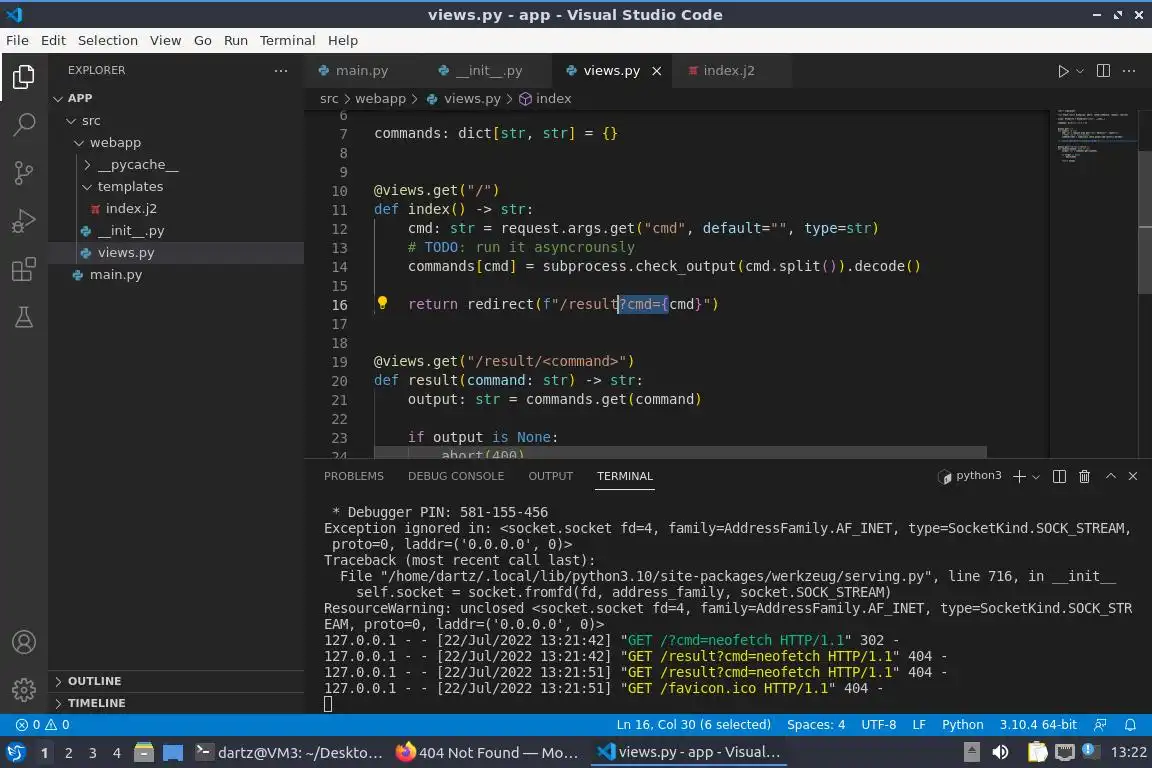Kill the terminal with the trash icon

[1084, 476]
